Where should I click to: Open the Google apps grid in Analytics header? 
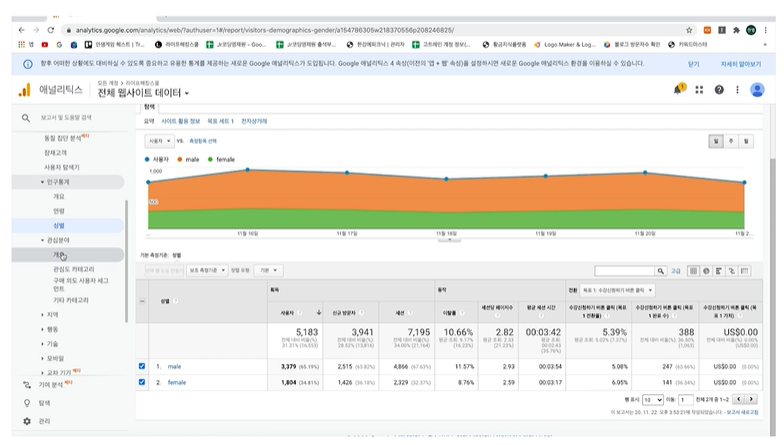click(x=699, y=90)
